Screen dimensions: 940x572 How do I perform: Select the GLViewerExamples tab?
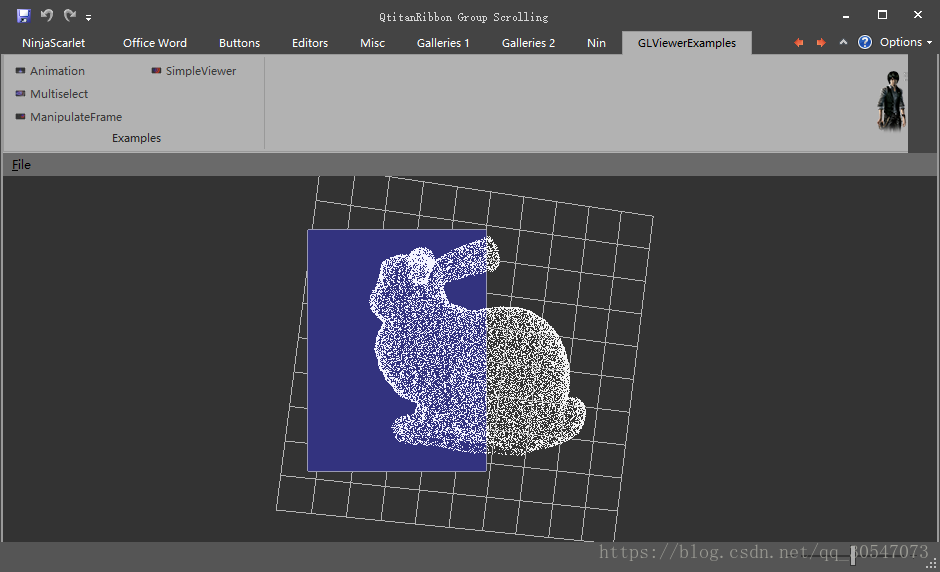tap(686, 43)
